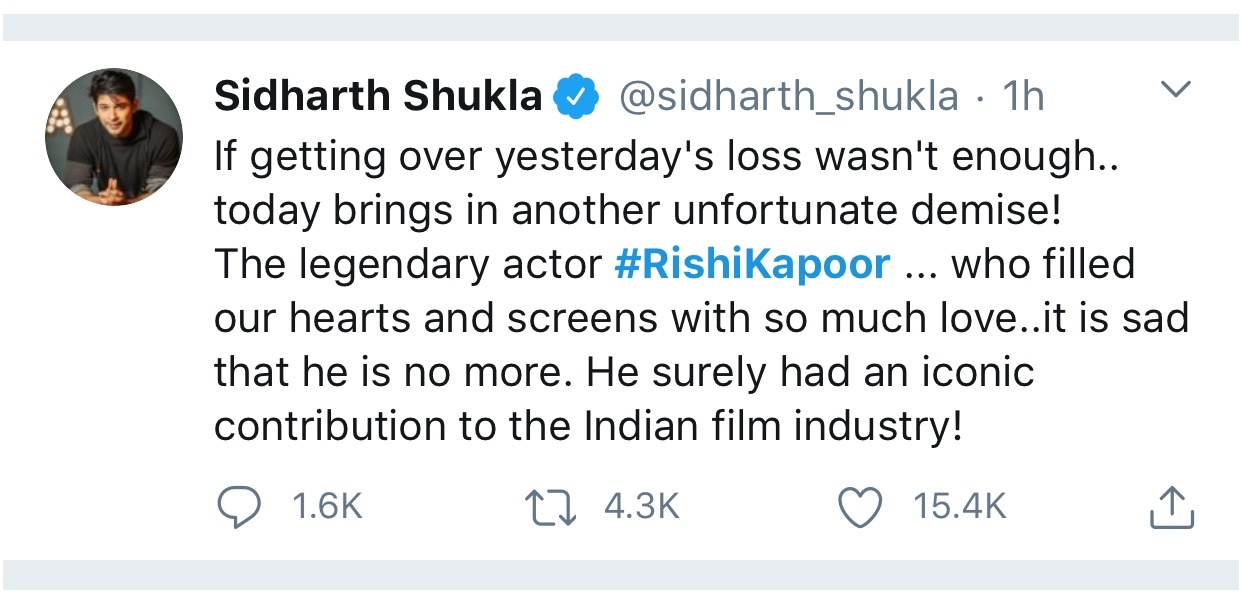Screen dimensions: 1242x606
Task: Click the gray divider bar below the tweet
Action: pyautogui.click(x=621, y=574)
